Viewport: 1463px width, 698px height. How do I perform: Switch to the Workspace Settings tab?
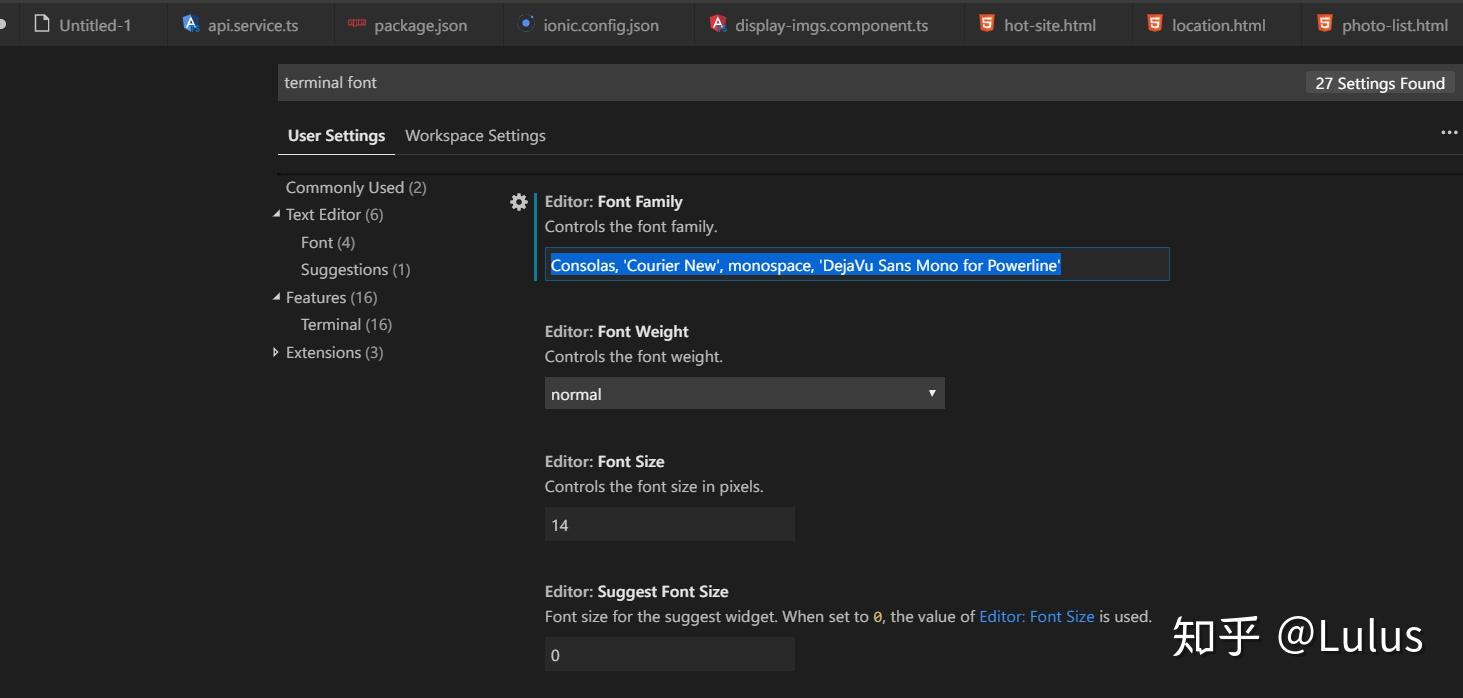(x=475, y=136)
